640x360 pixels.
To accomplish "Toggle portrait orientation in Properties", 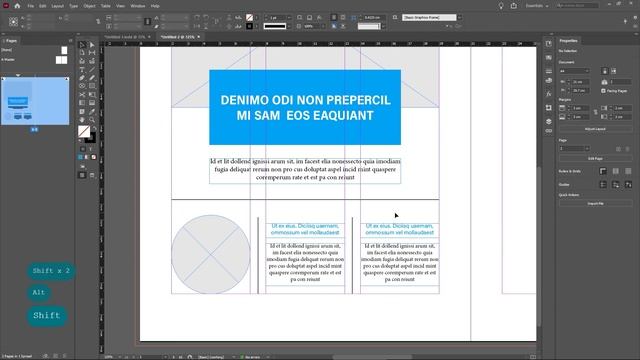I will [605, 71].
